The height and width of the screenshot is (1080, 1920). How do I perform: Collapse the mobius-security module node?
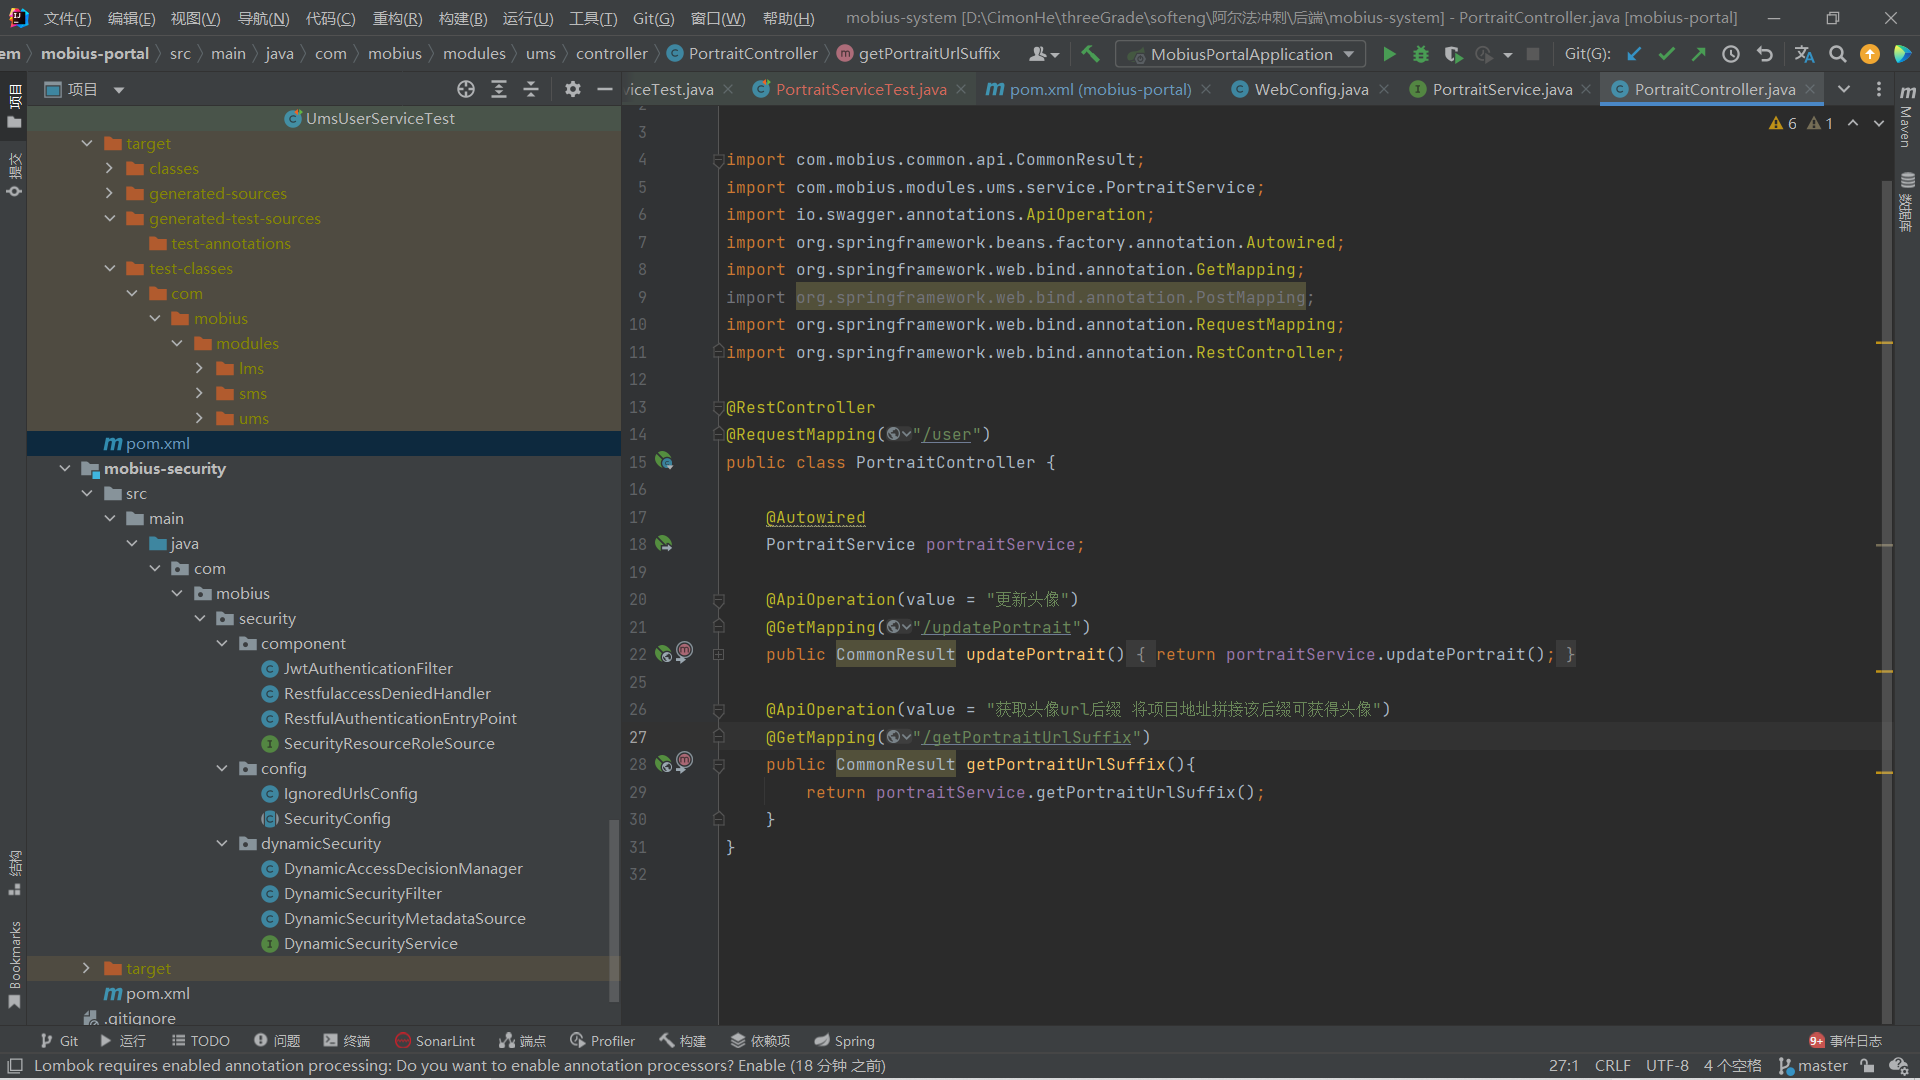click(65, 469)
